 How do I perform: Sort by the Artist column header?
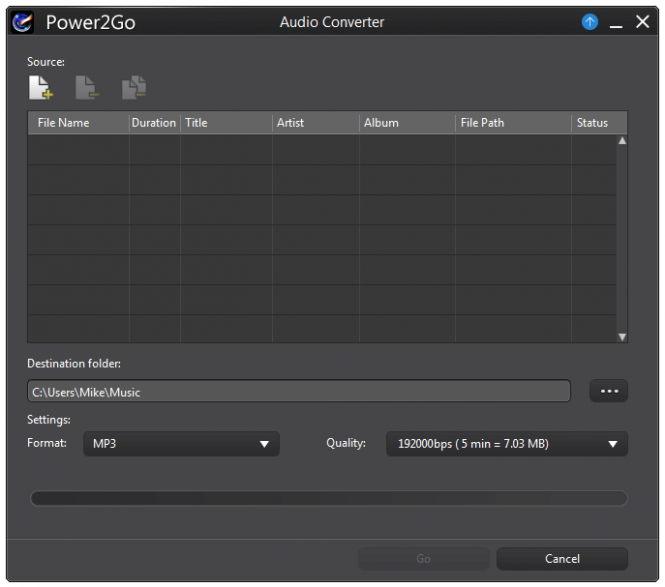(x=316, y=123)
